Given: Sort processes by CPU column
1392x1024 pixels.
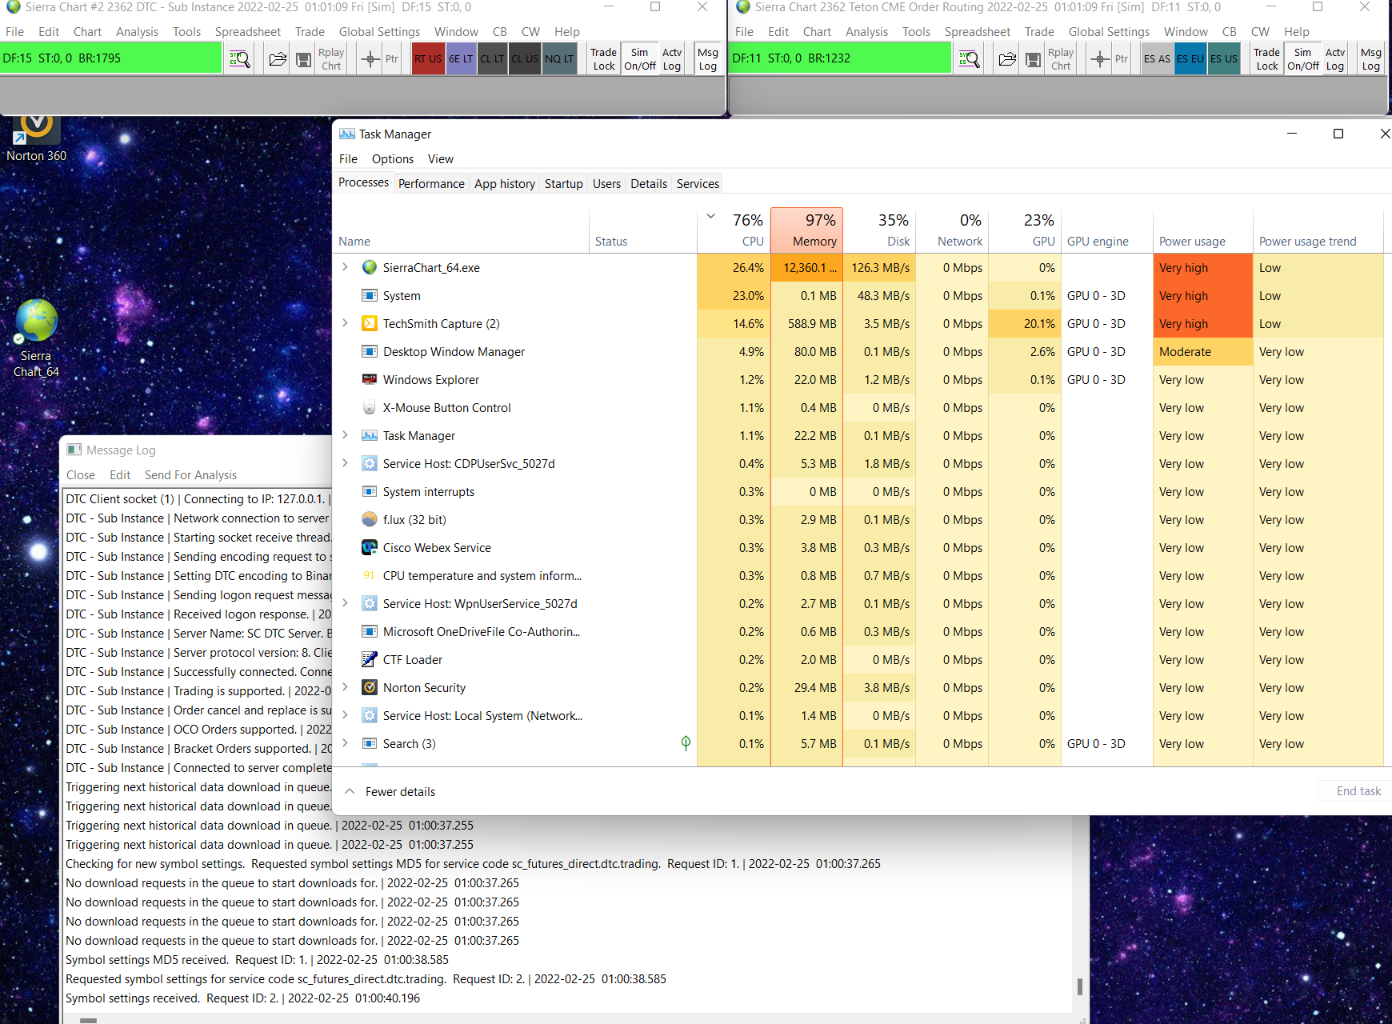Looking at the screenshot, I should 734,230.
